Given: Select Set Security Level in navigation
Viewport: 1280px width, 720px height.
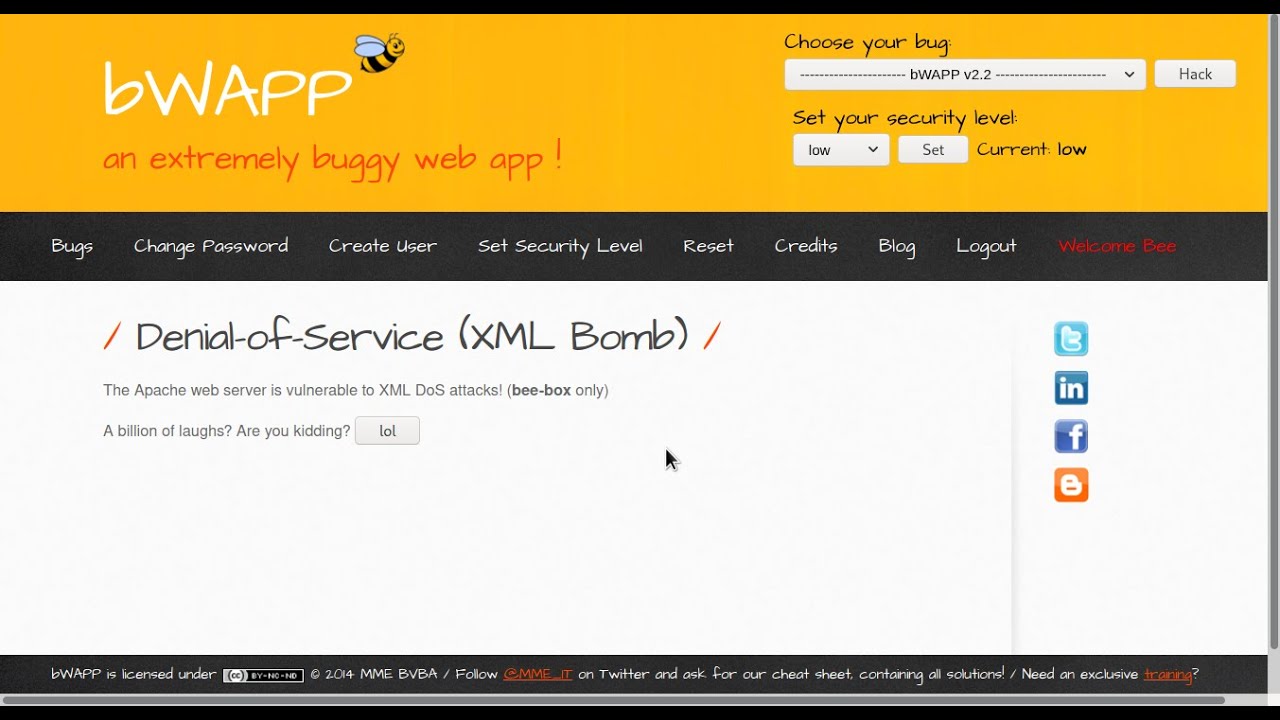Looking at the screenshot, I should click(x=560, y=246).
